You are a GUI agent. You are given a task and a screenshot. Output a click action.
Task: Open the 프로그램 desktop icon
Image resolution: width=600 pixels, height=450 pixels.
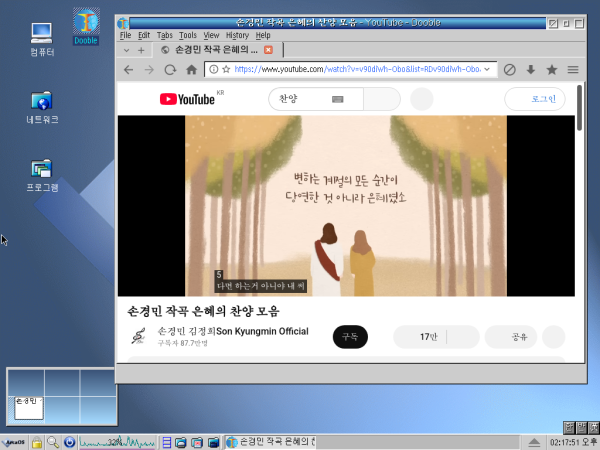tap(42, 176)
